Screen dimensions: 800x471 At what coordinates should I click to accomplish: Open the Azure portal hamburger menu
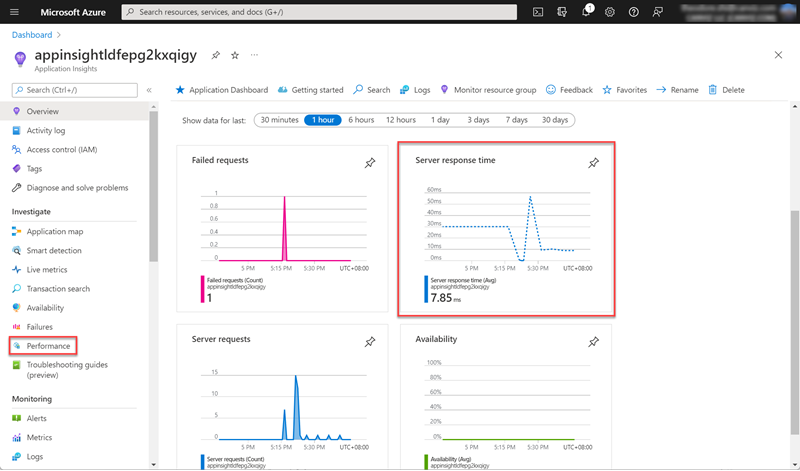[14, 12]
